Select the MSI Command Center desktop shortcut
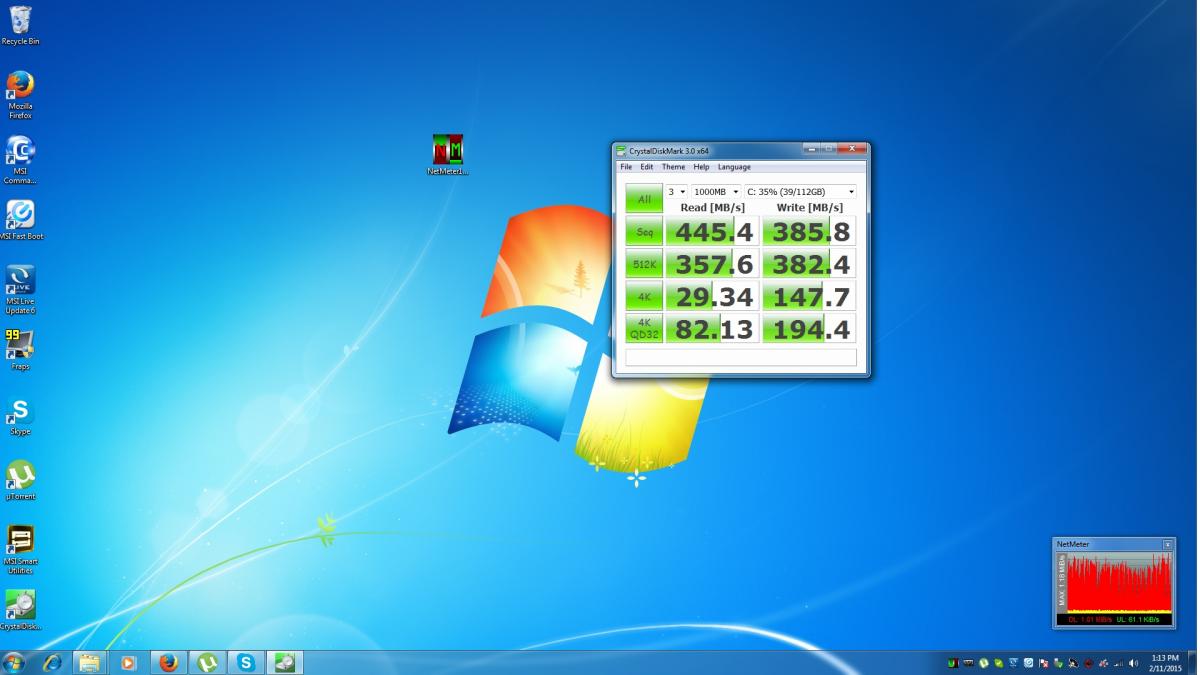Image resolution: width=1200 pixels, height=675 pixels. pyautogui.click(x=20, y=160)
